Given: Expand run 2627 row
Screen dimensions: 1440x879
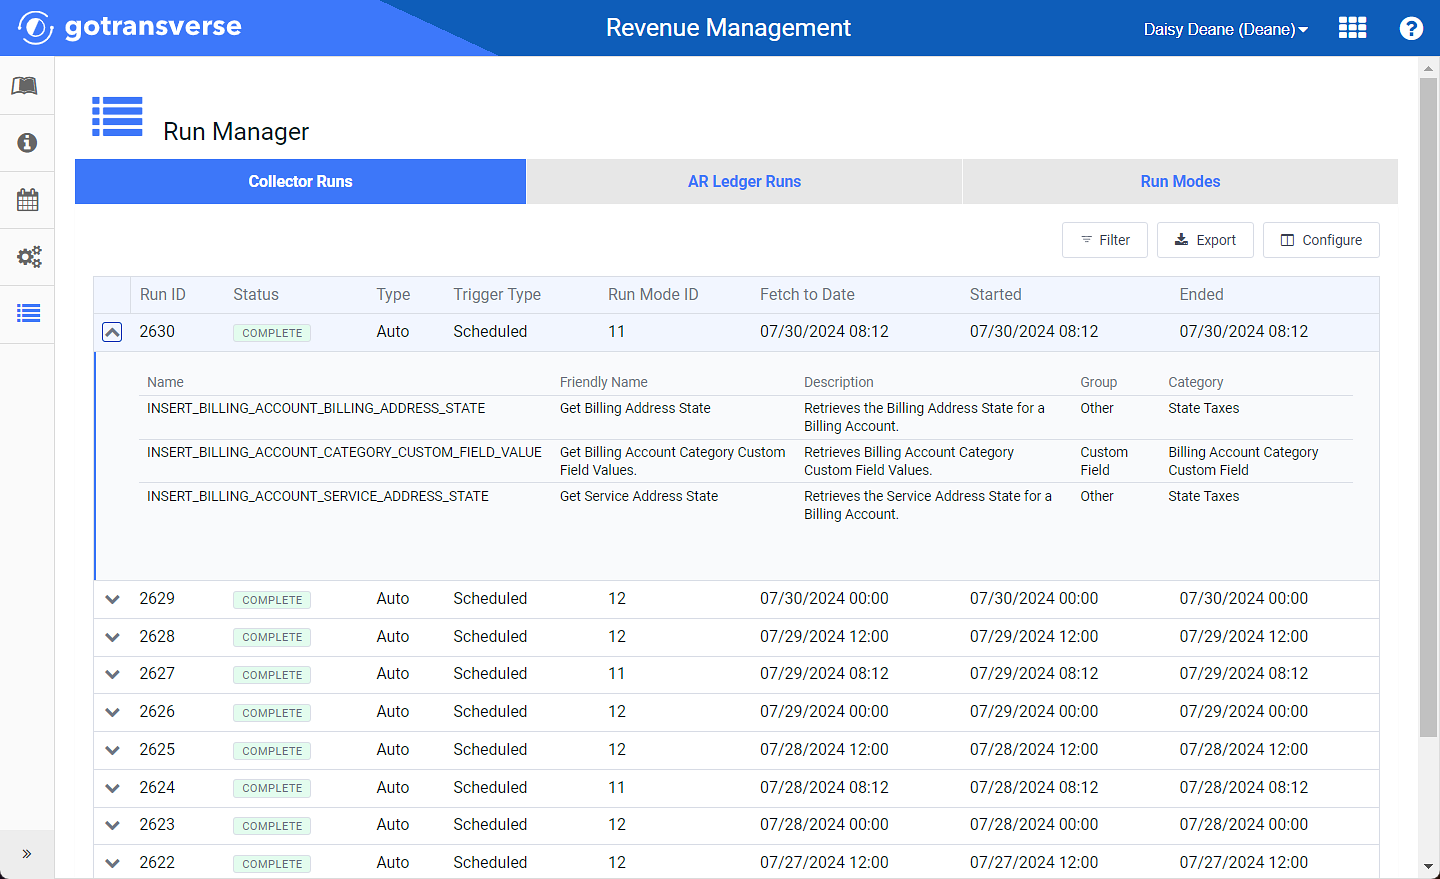Looking at the screenshot, I should click(x=112, y=674).
